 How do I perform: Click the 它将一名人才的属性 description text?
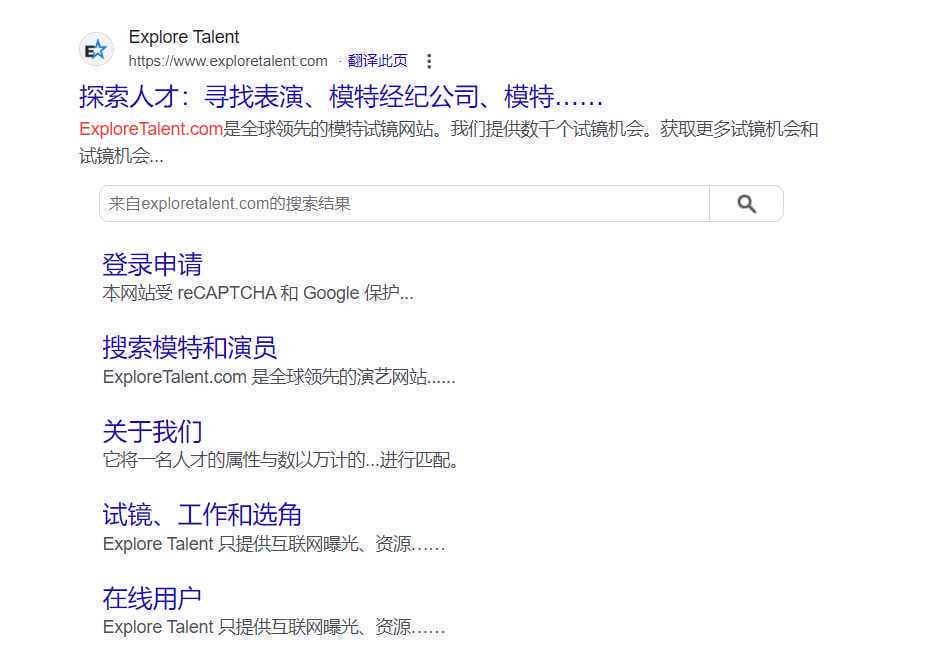(280, 460)
